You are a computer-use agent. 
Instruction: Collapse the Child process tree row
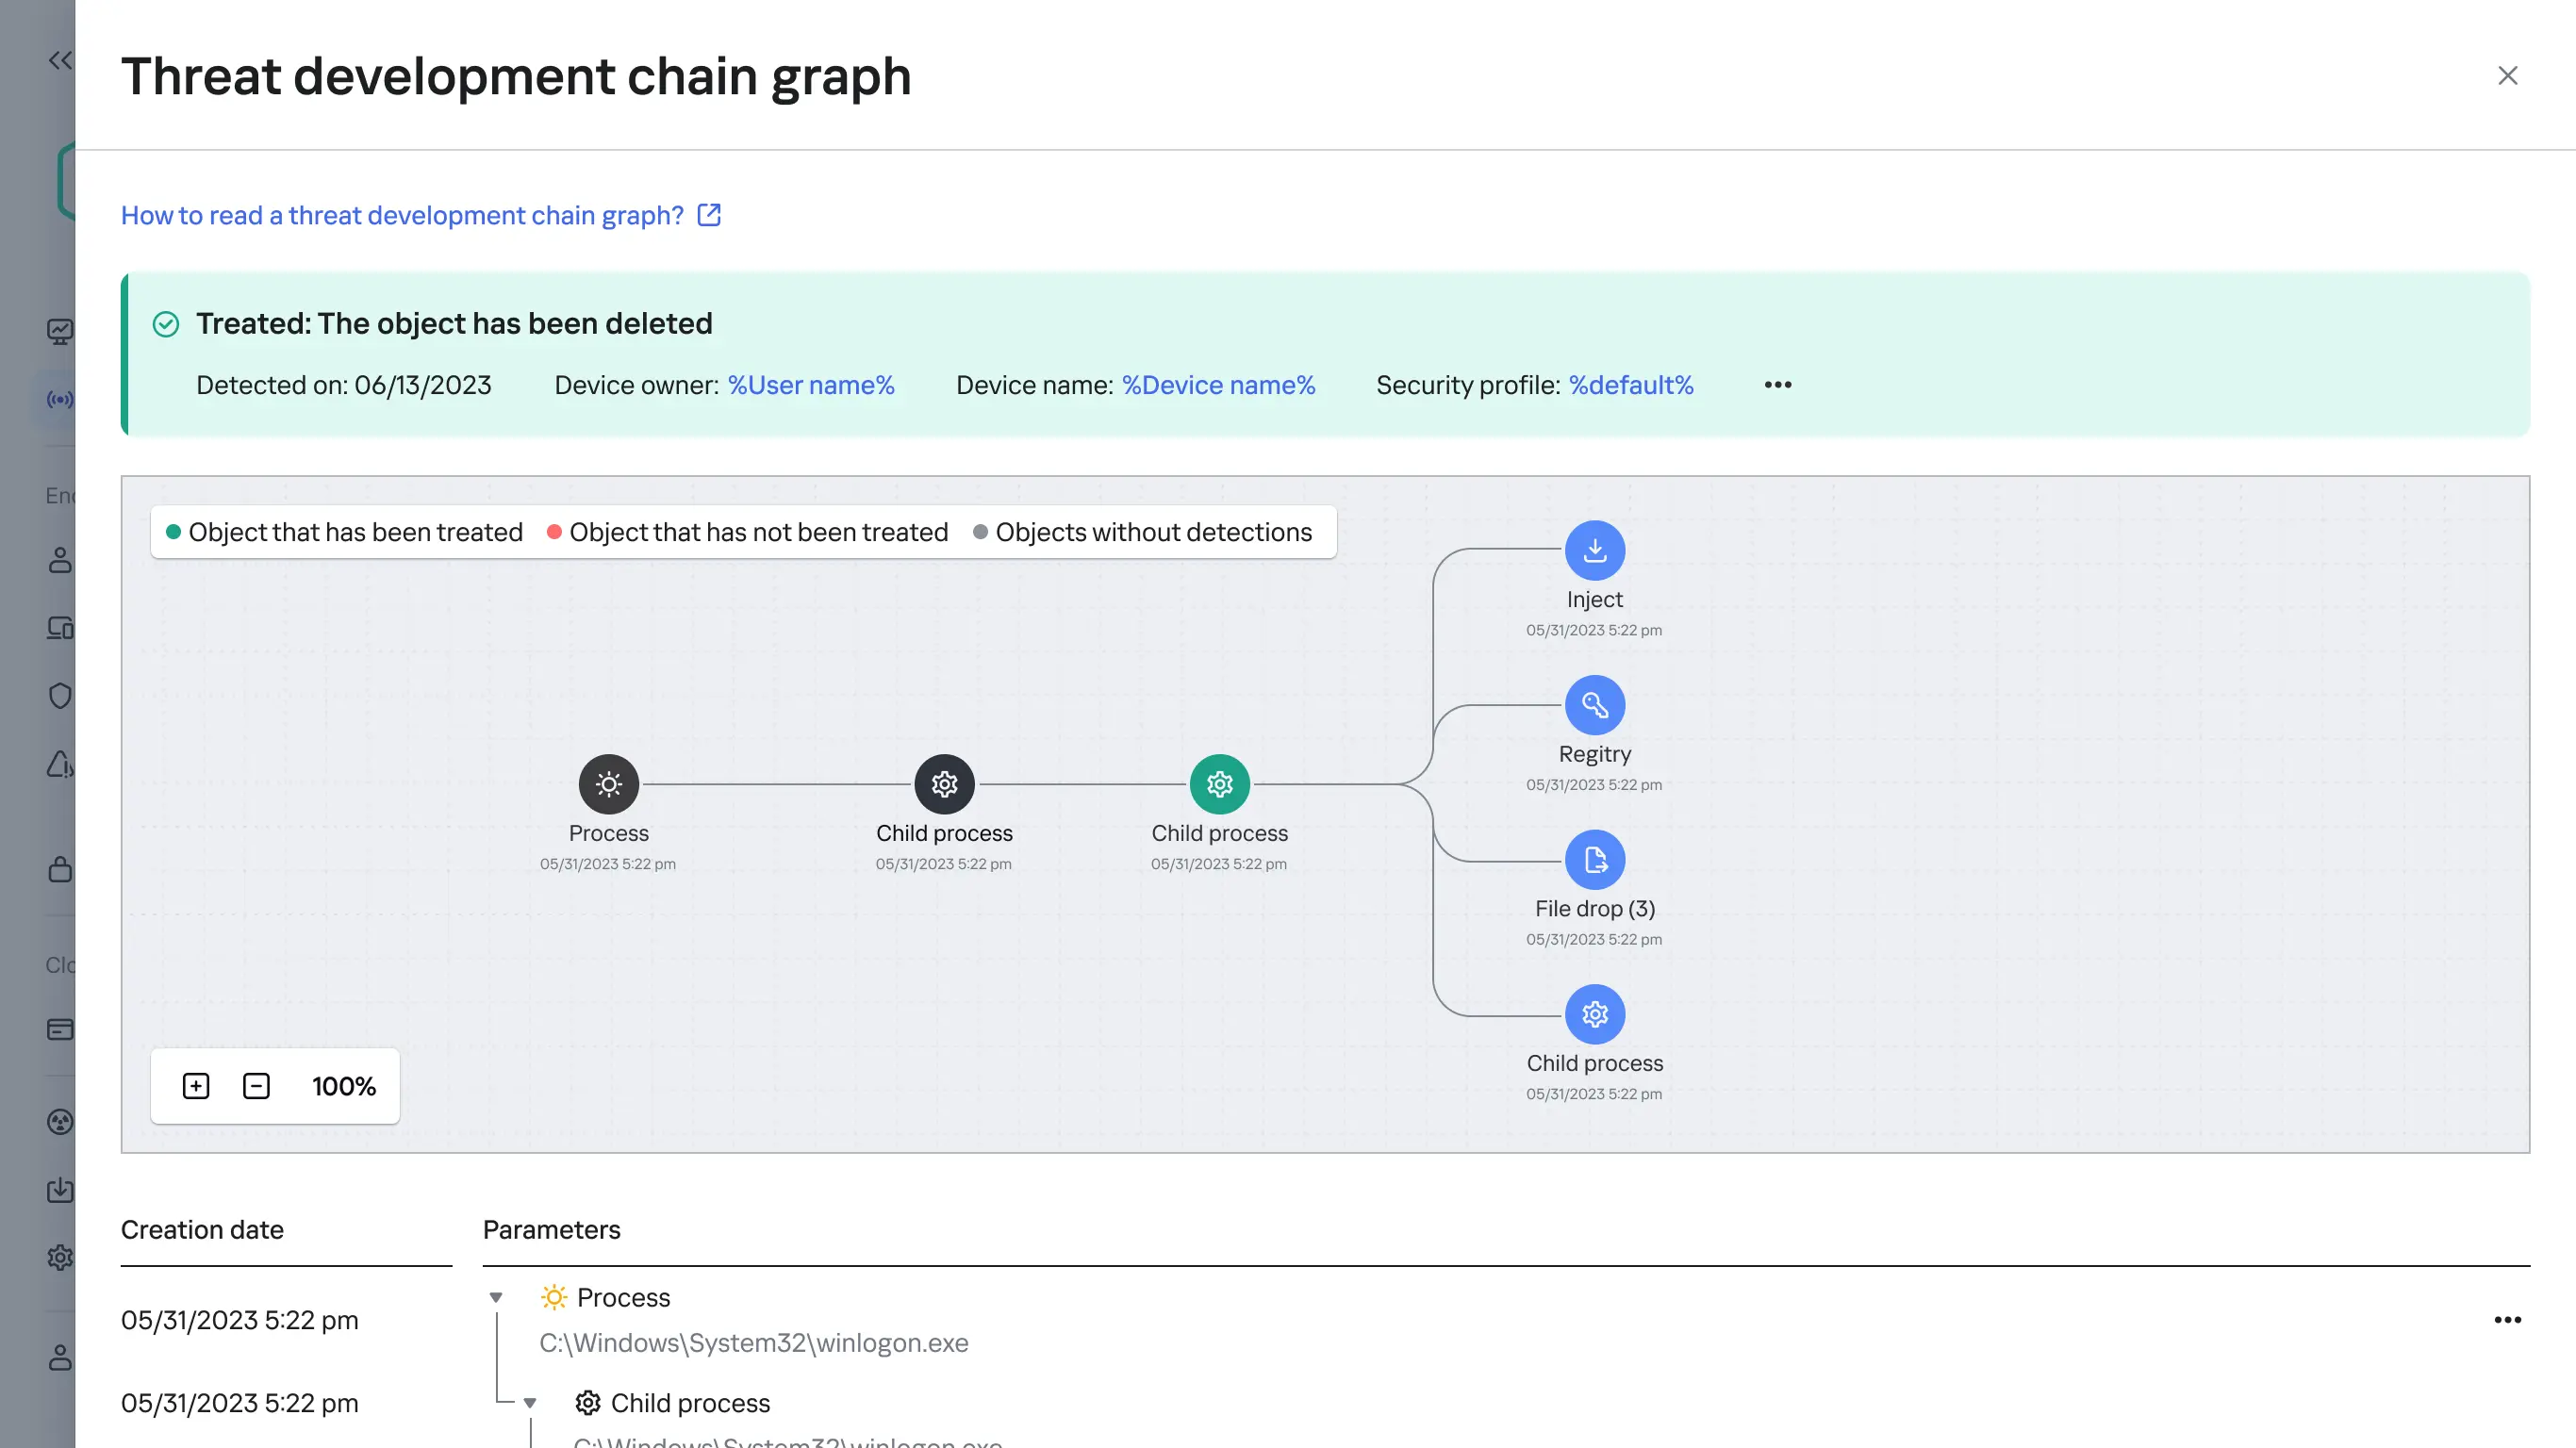pyautogui.click(x=530, y=1403)
